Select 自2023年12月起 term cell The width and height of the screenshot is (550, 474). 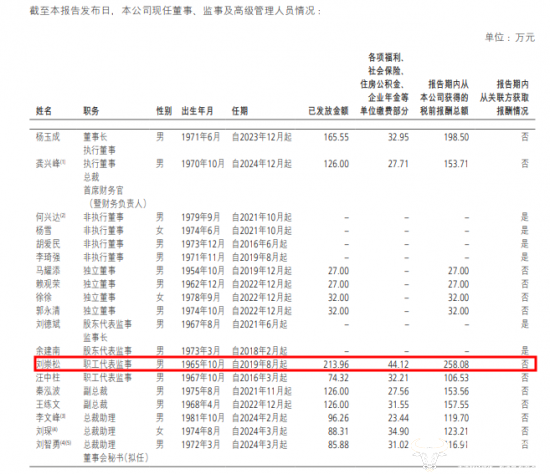262,137
